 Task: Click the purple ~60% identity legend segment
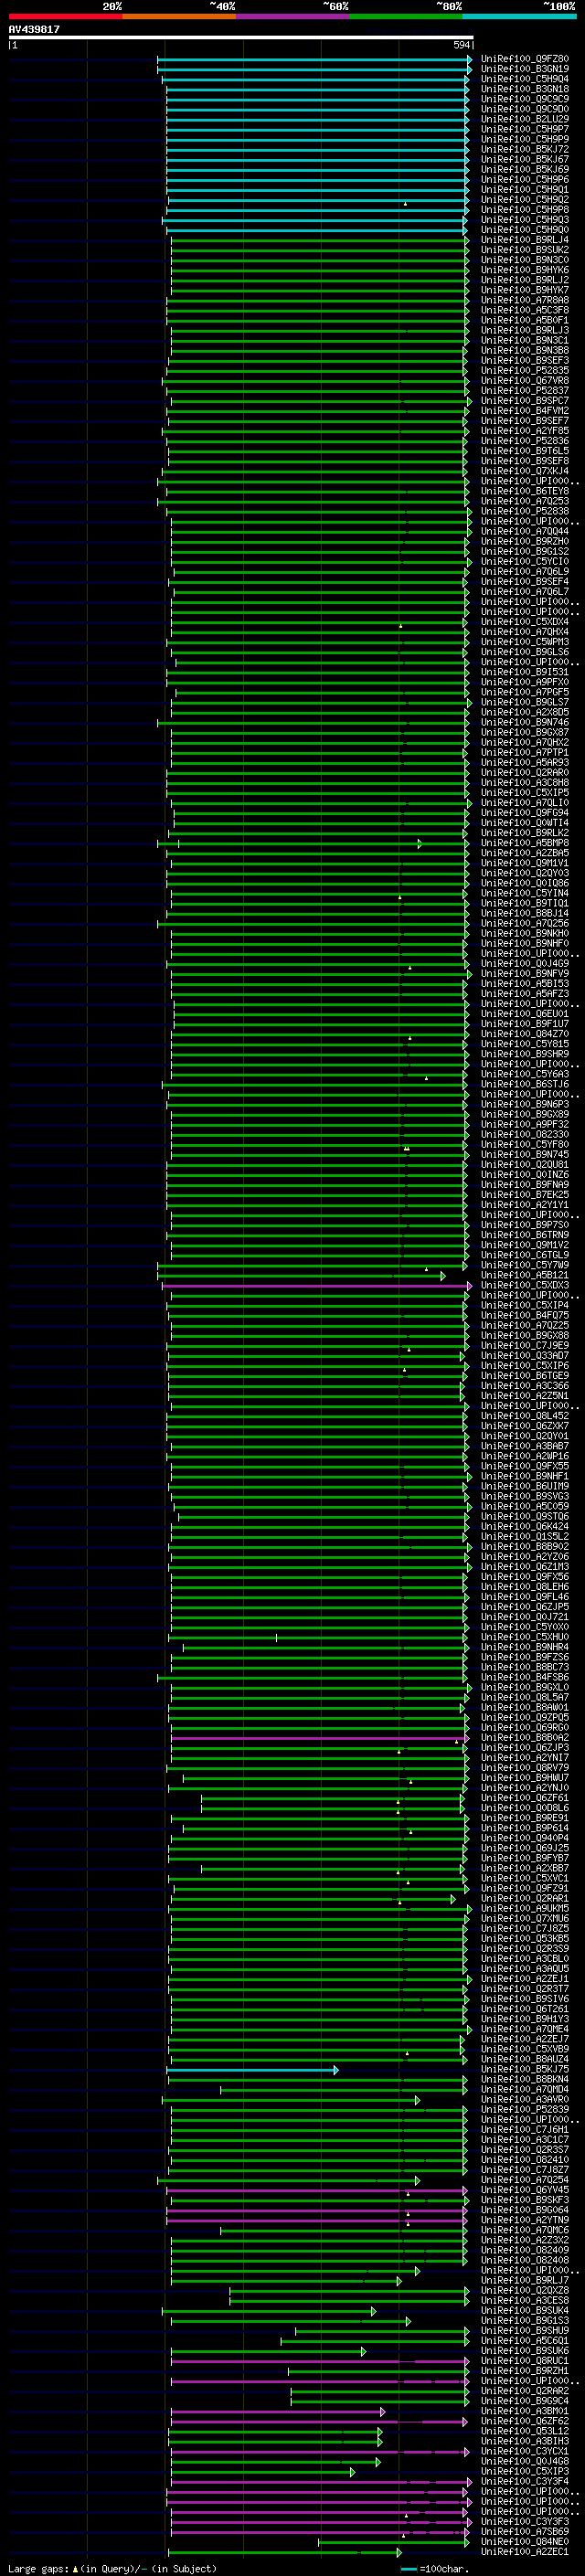[293, 16]
